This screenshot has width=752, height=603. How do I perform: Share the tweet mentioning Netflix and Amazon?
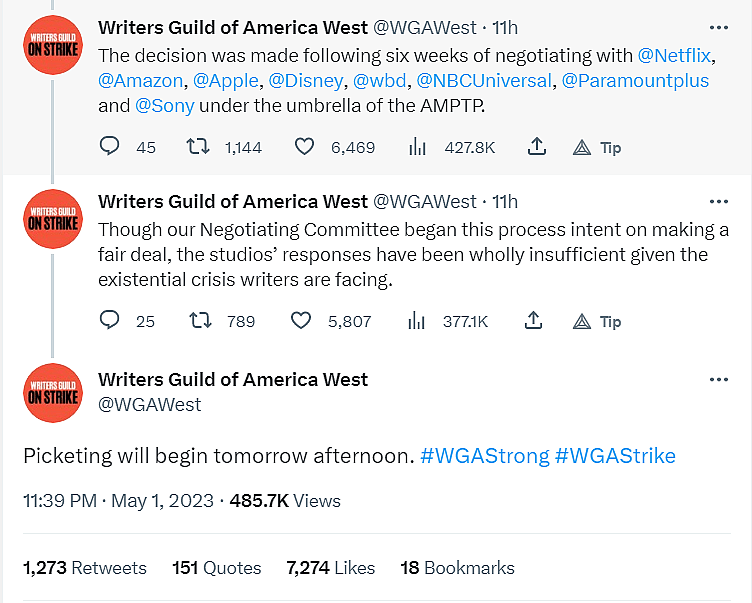[x=537, y=147]
